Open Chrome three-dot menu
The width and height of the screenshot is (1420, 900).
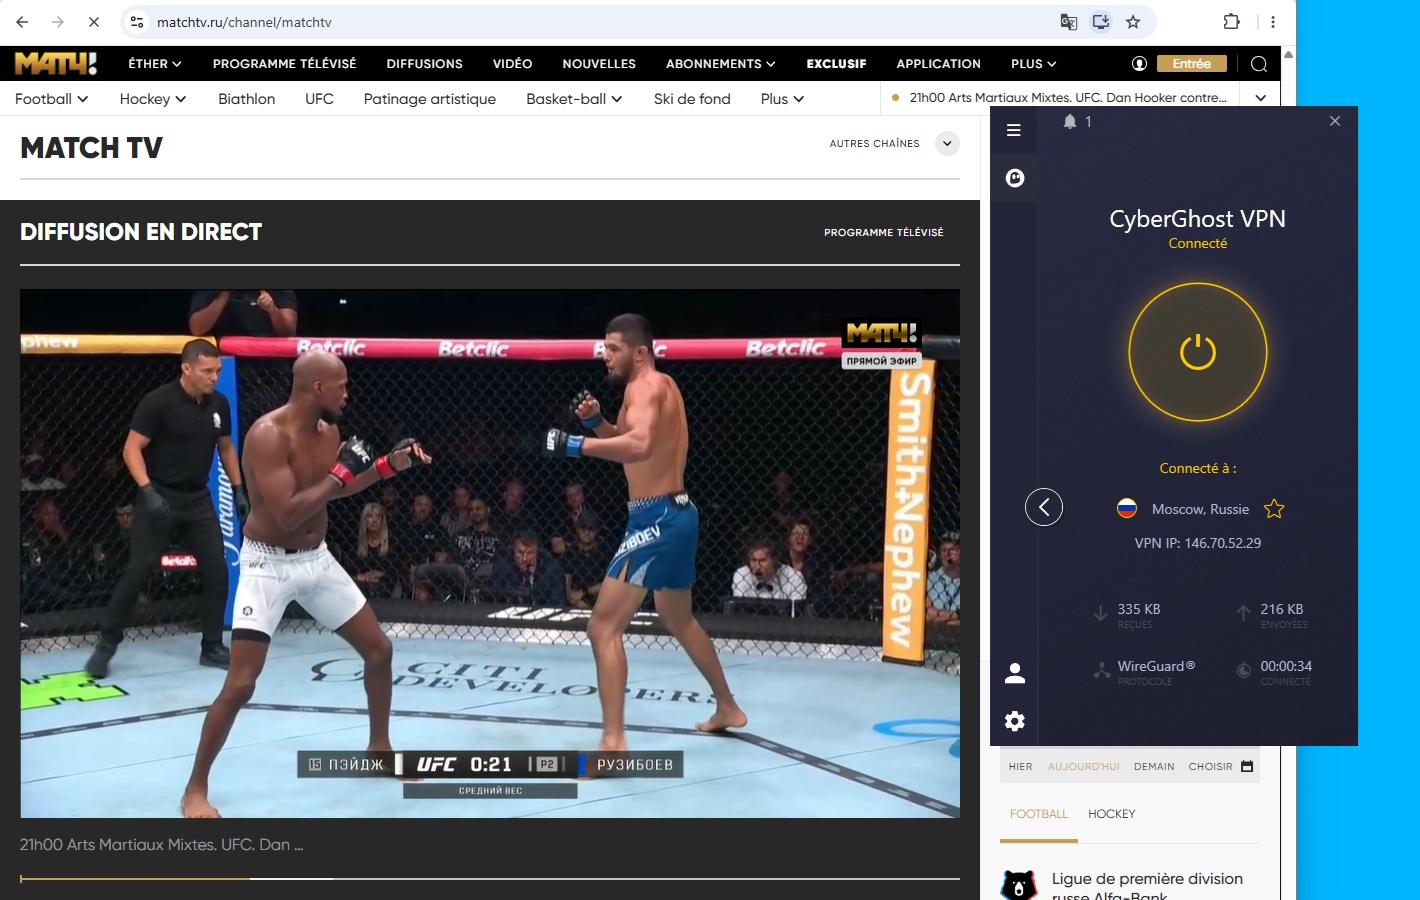[1272, 22]
